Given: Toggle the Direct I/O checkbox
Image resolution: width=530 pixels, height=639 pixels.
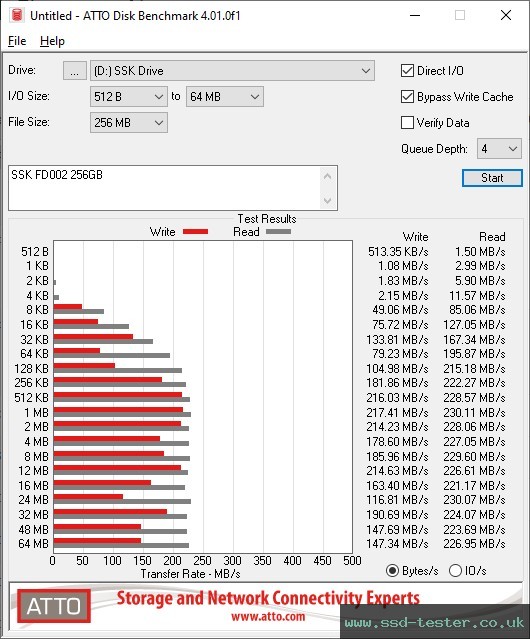Looking at the screenshot, I should tap(407, 71).
